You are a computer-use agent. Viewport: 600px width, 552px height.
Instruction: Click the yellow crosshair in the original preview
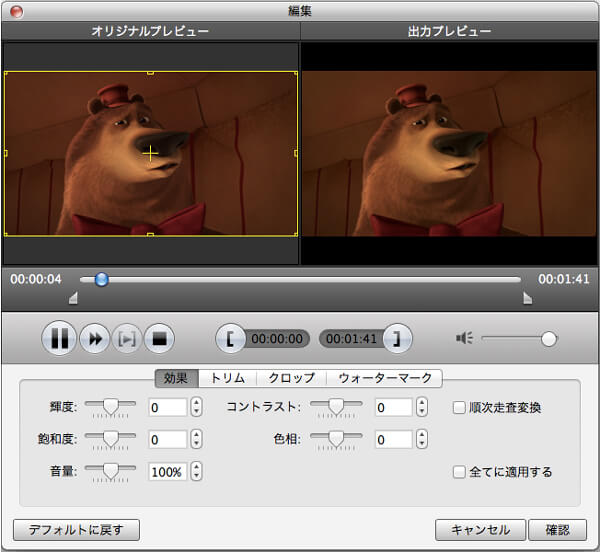pos(150,154)
